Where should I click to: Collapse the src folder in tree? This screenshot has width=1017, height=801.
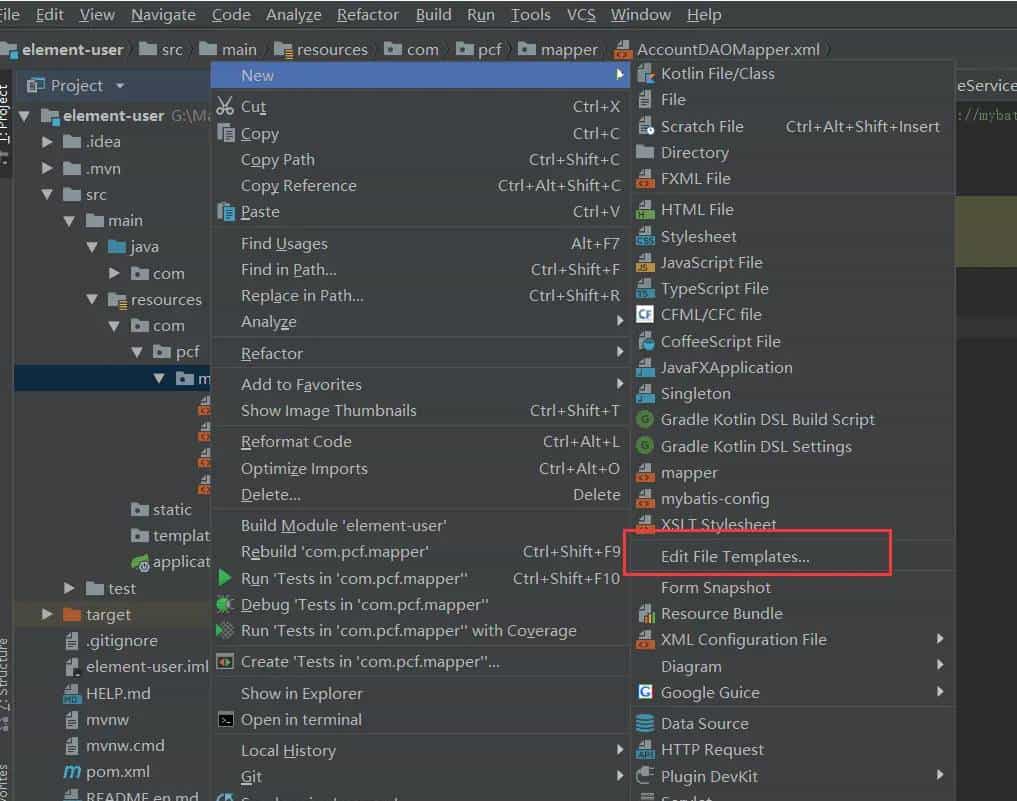(48, 195)
